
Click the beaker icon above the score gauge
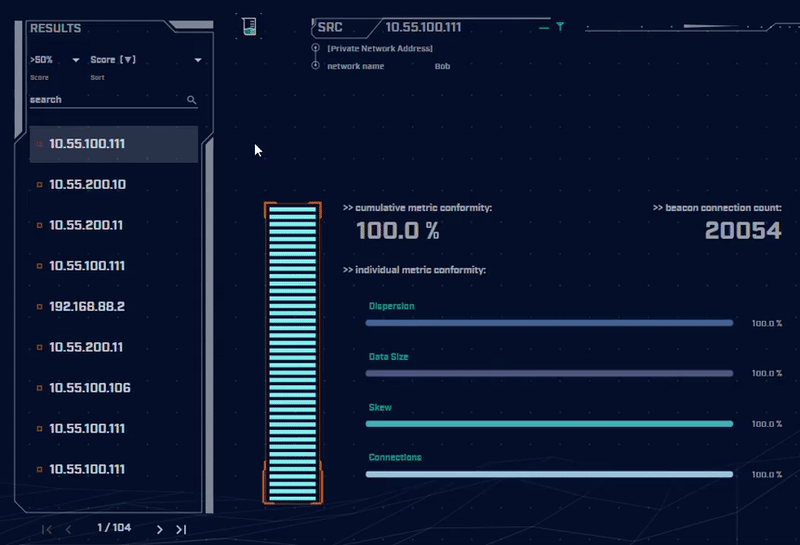(x=249, y=26)
